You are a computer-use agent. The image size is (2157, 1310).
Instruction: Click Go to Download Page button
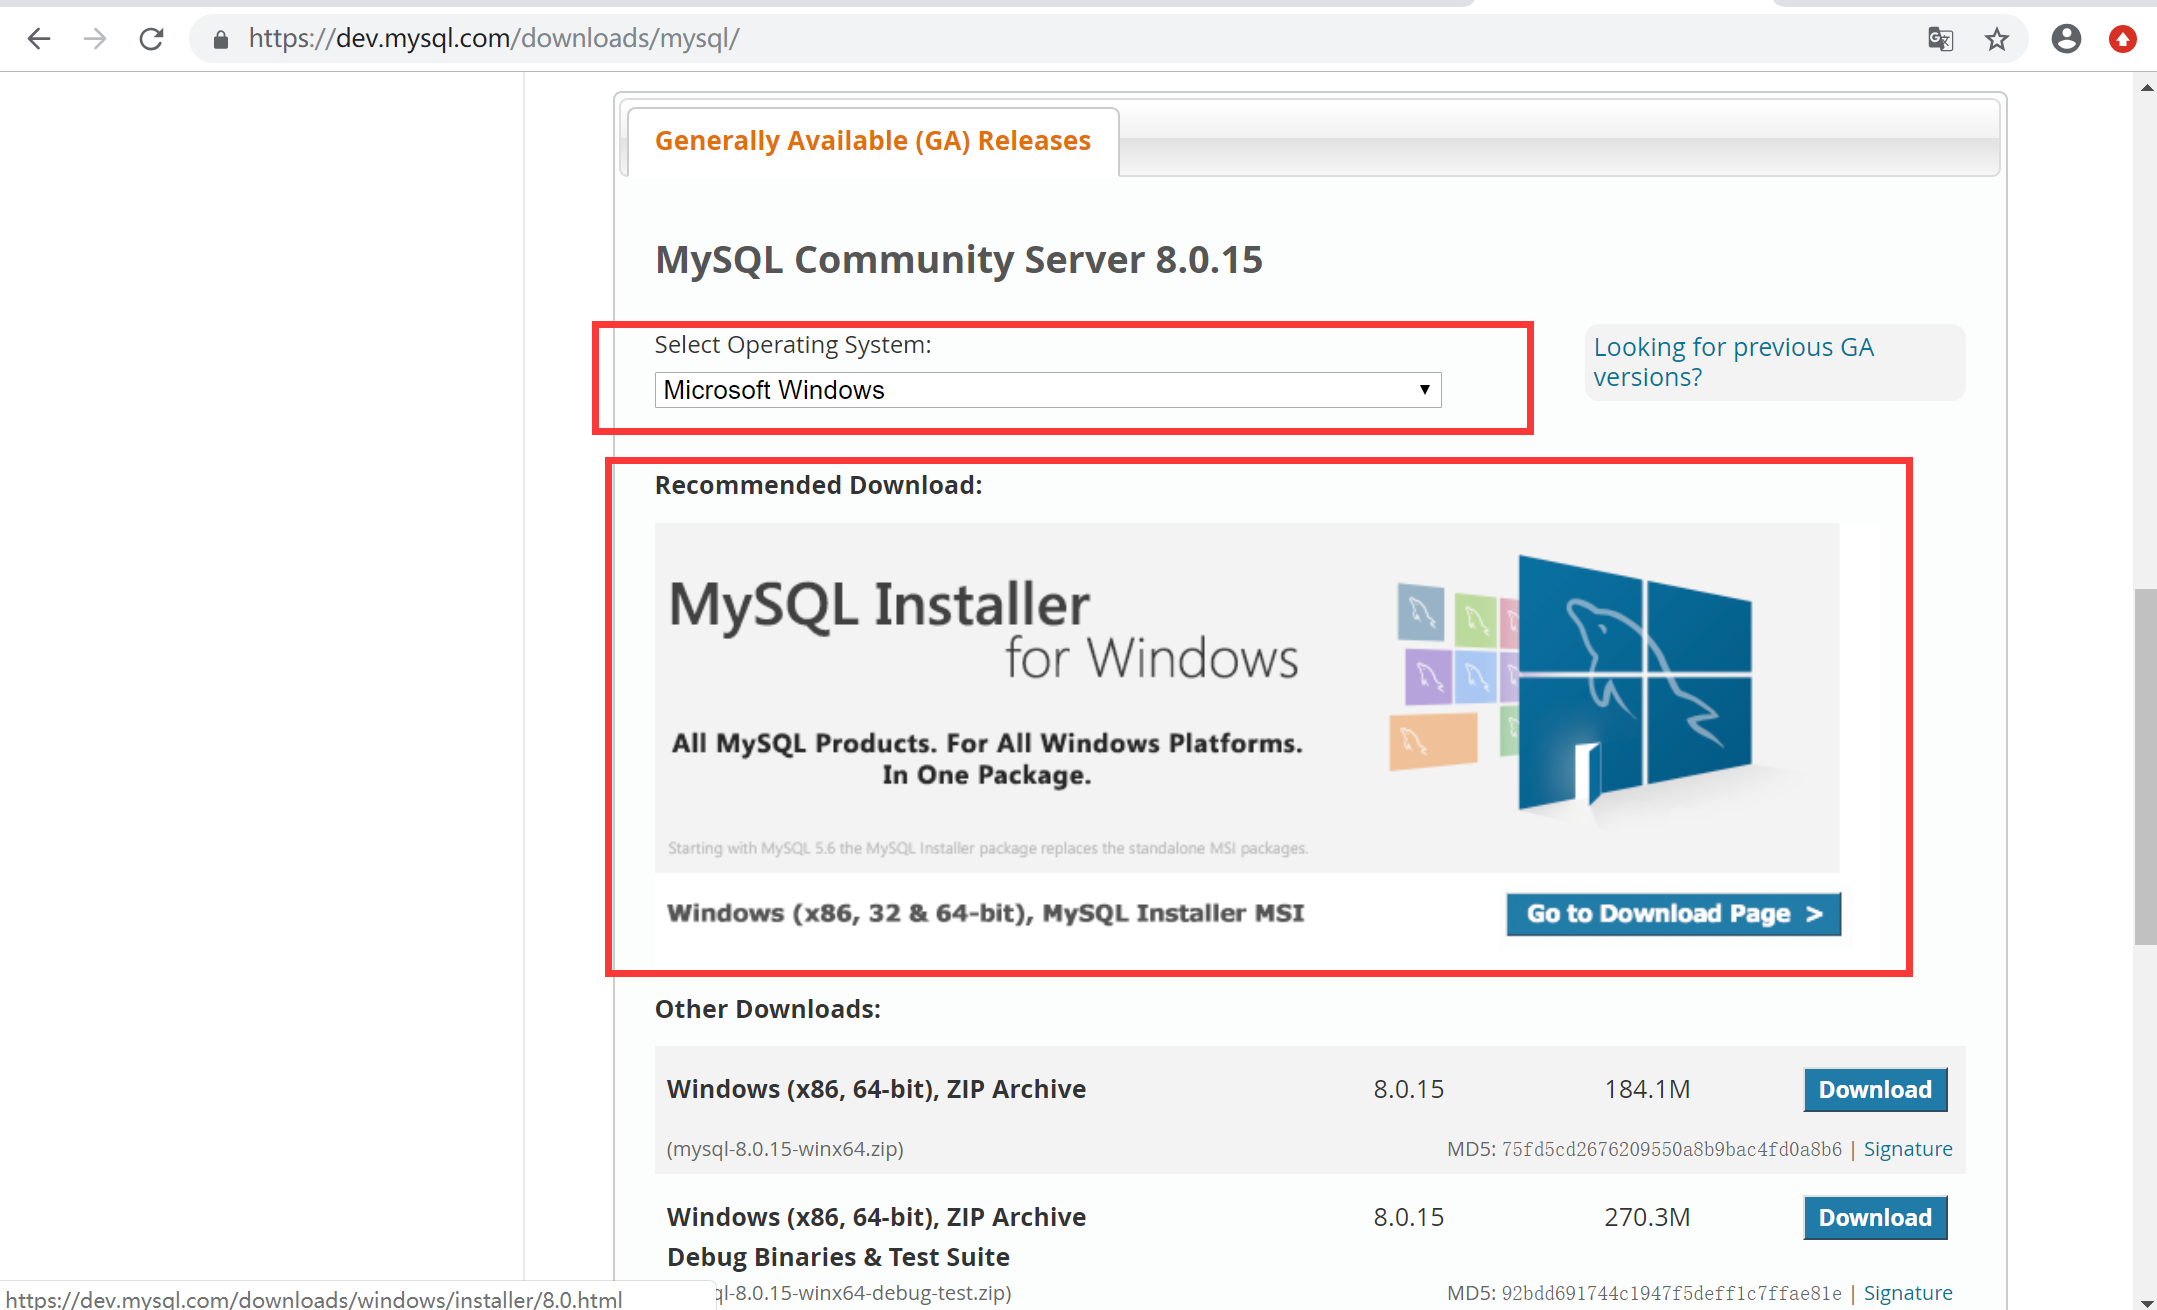tap(1673, 913)
